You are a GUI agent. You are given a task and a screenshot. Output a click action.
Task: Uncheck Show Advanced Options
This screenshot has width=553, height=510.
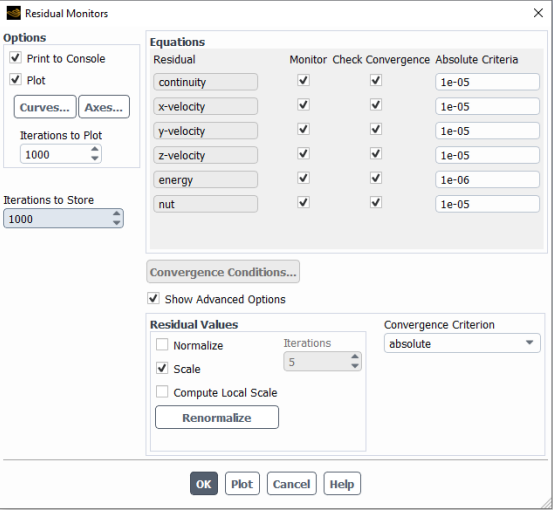[x=153, y=298]
